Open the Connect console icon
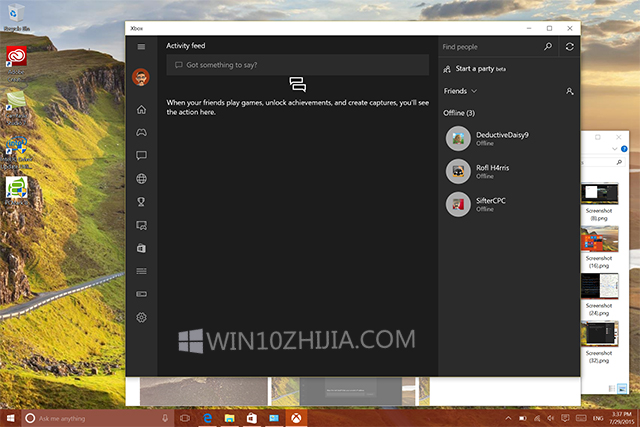This screenshot has height=427, width=640. point(141,294)
